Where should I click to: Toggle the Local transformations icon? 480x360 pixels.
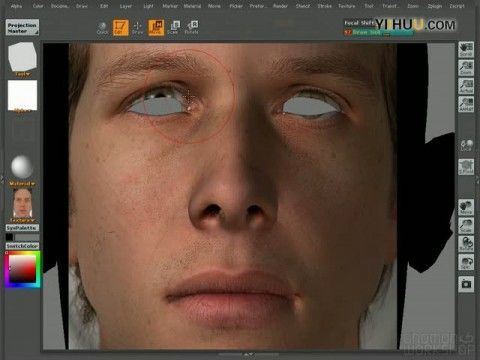[466, 146]
